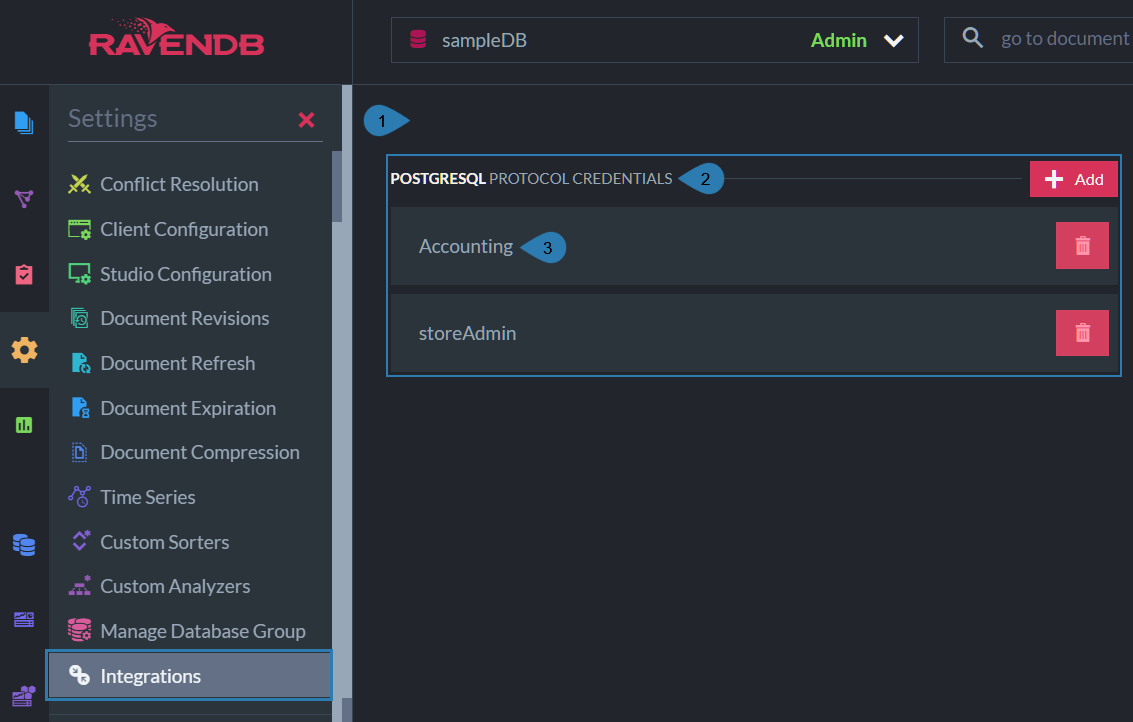Open the Manage Server sidebar icon
This screenshot has width=1133, height=722.
click(24, 620)
